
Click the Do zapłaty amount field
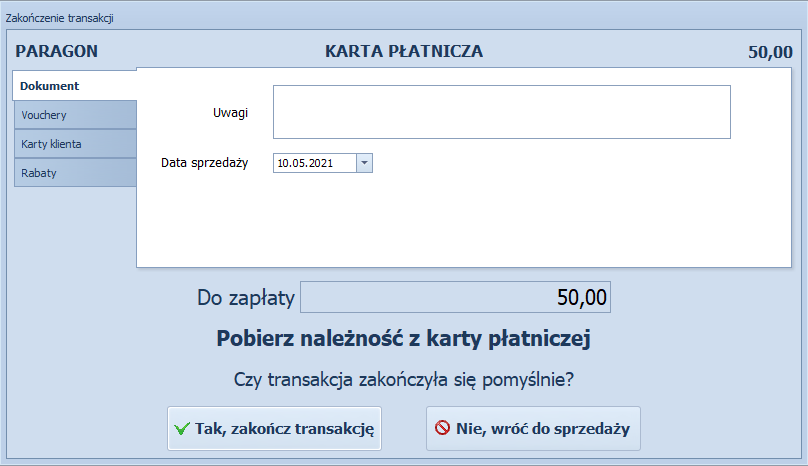coord(455,297)
